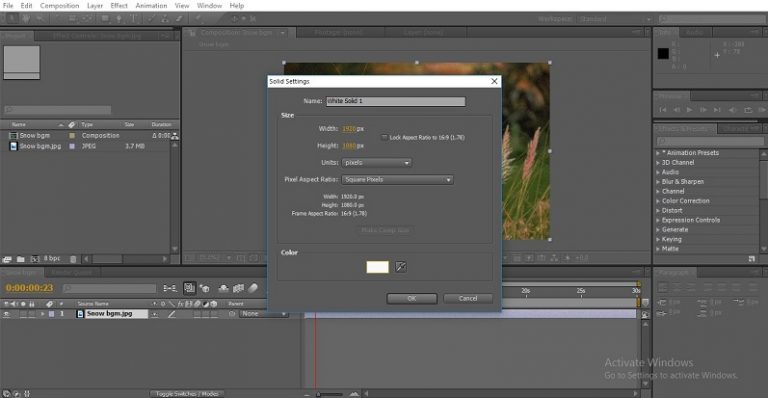Image resolution: width=768 pixels, height=398 pixels.
Task: Open the white color swatch picker
Action: [378, 267]
